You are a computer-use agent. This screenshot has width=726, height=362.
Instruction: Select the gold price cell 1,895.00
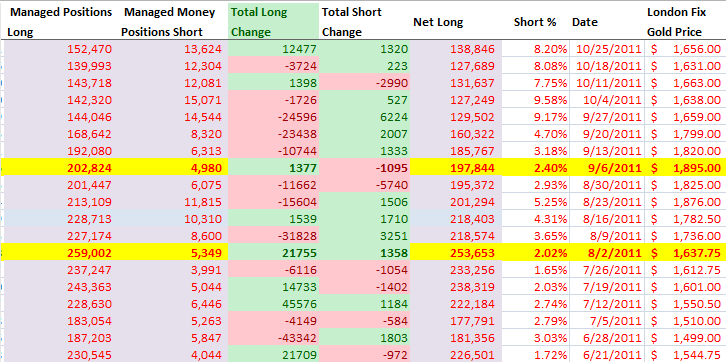(x=685, y=168)
